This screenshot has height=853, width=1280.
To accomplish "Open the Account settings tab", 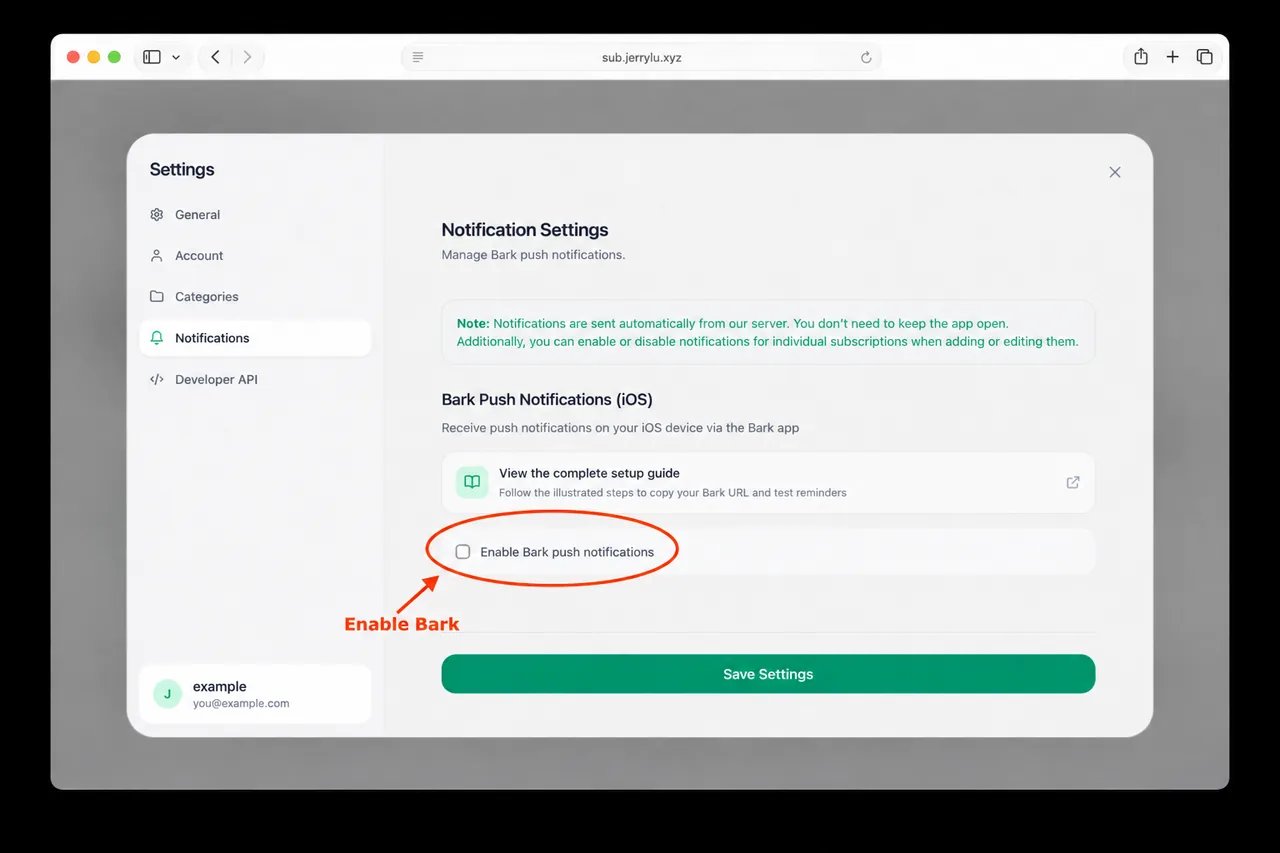I will [255, 256].
